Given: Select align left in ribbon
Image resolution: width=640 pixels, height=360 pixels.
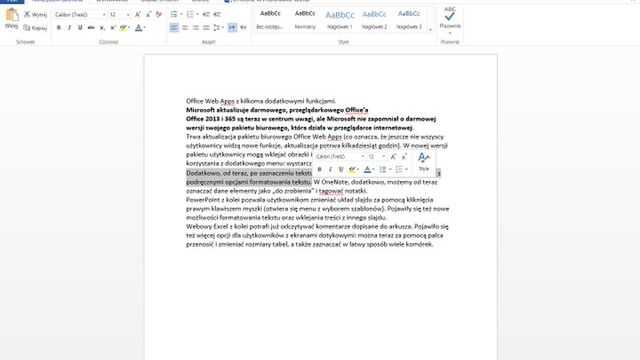Looking at the screenshot, I should pyautogui.click(x=174, y=28).
